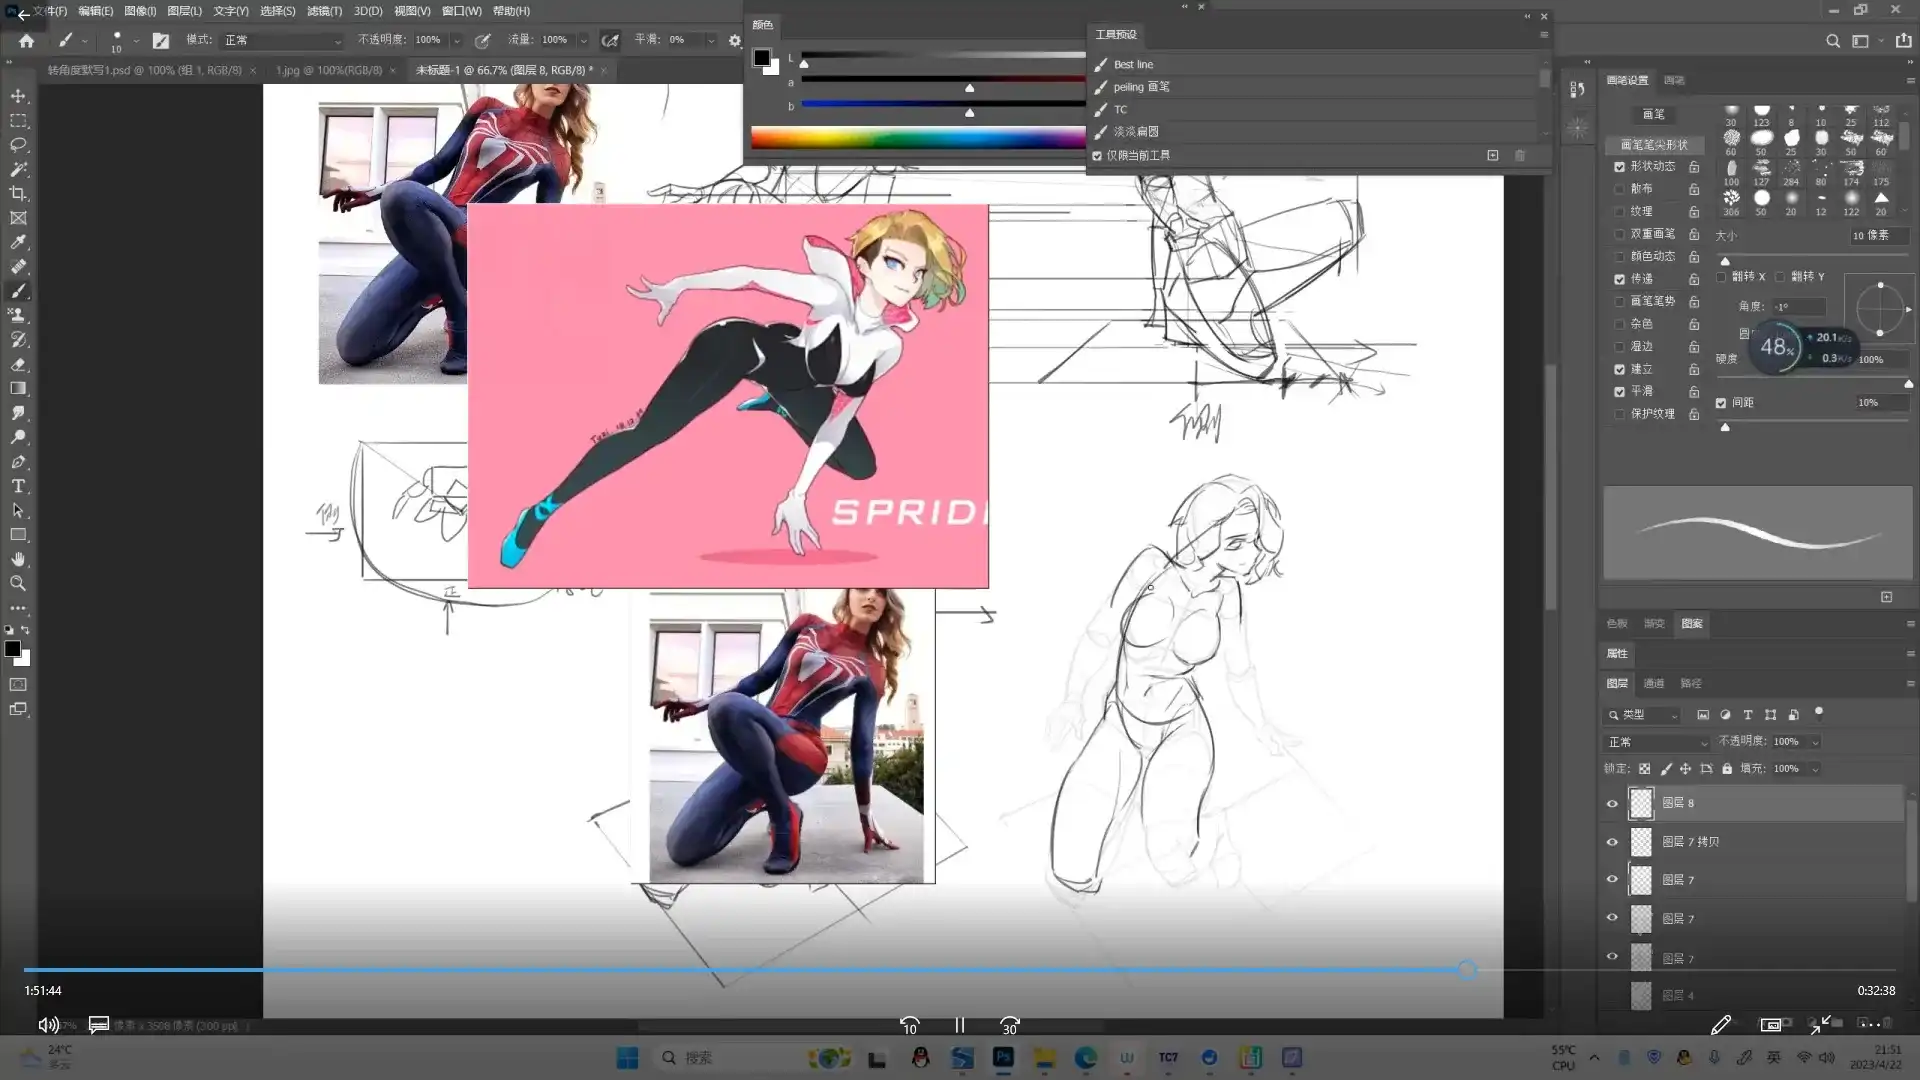This screenshot has width=1920, height=1080.
Task: Pause the video playback
Action: (x=960, y=1025)
